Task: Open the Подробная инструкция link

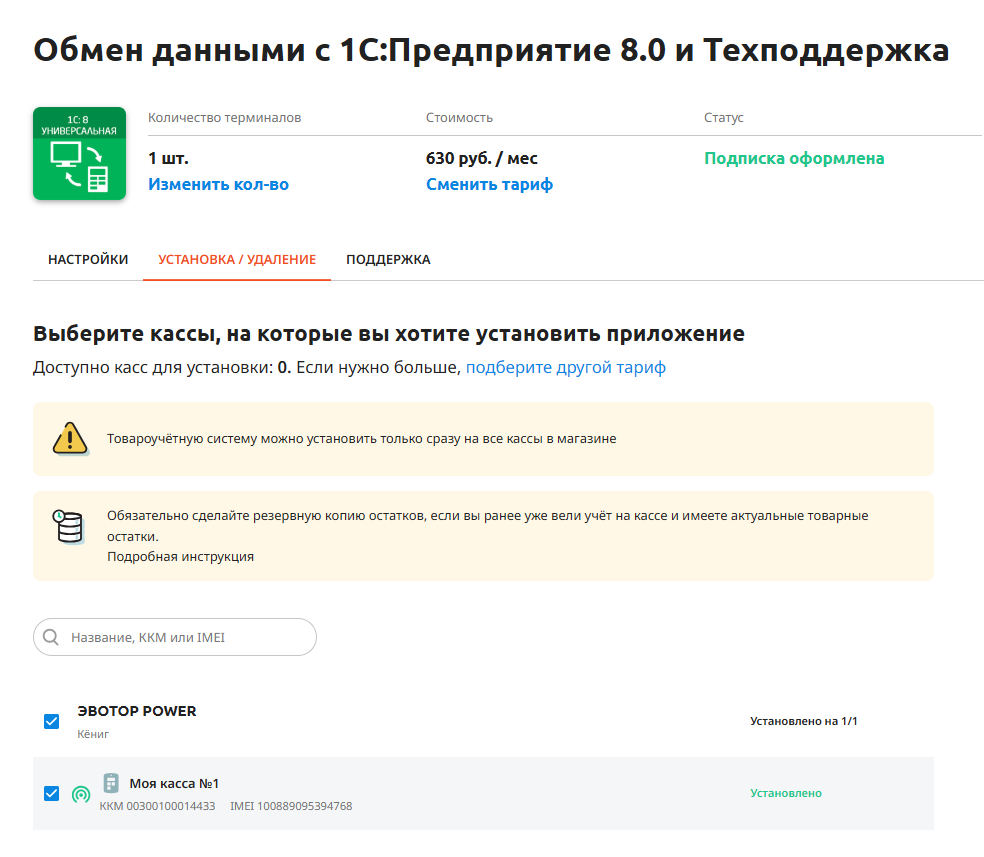Action: [181, 556]
